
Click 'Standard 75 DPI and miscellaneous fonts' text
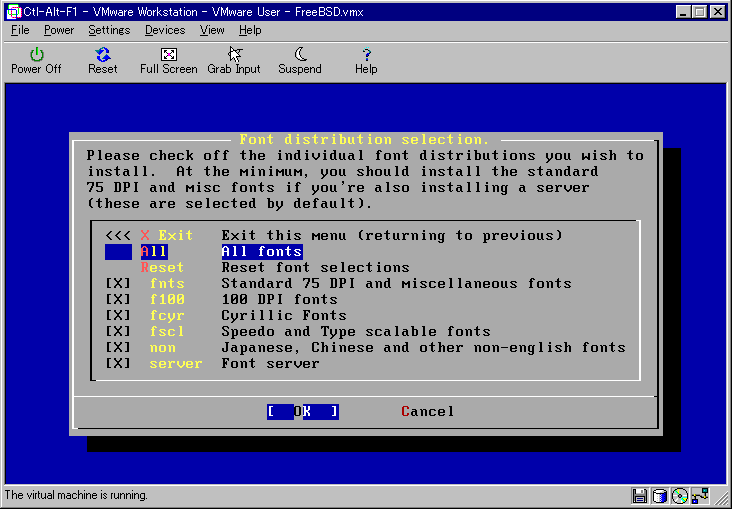coord(396,283)
